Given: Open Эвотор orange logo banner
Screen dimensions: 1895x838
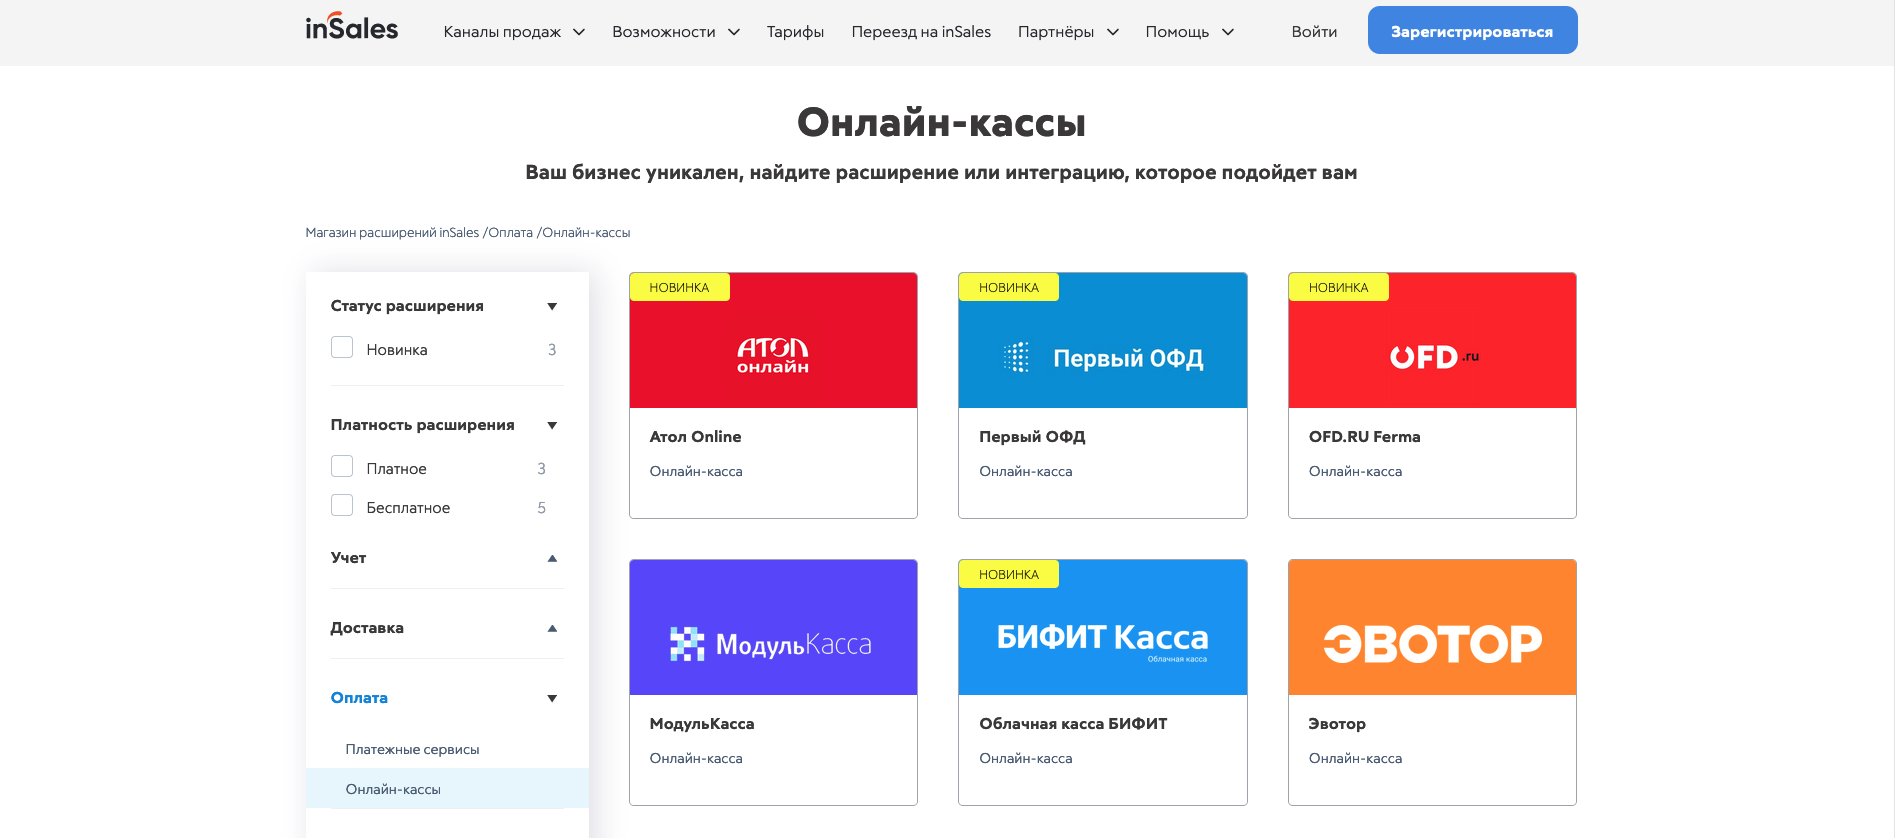Looking at the screenshot, I should tap(1432, 628).
